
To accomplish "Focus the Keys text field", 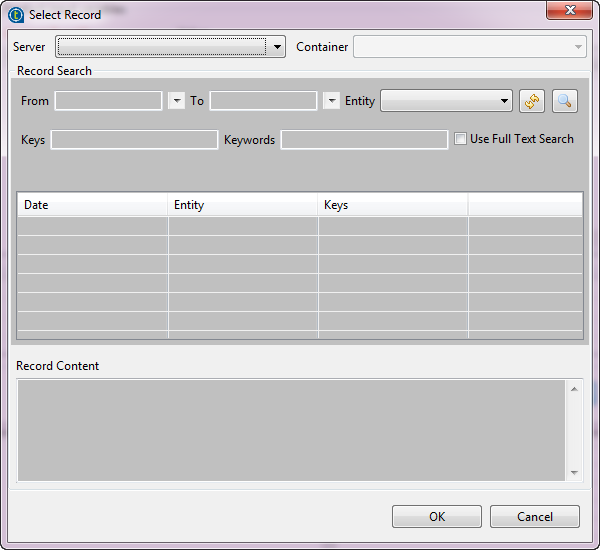I will (x=134, y=140).
